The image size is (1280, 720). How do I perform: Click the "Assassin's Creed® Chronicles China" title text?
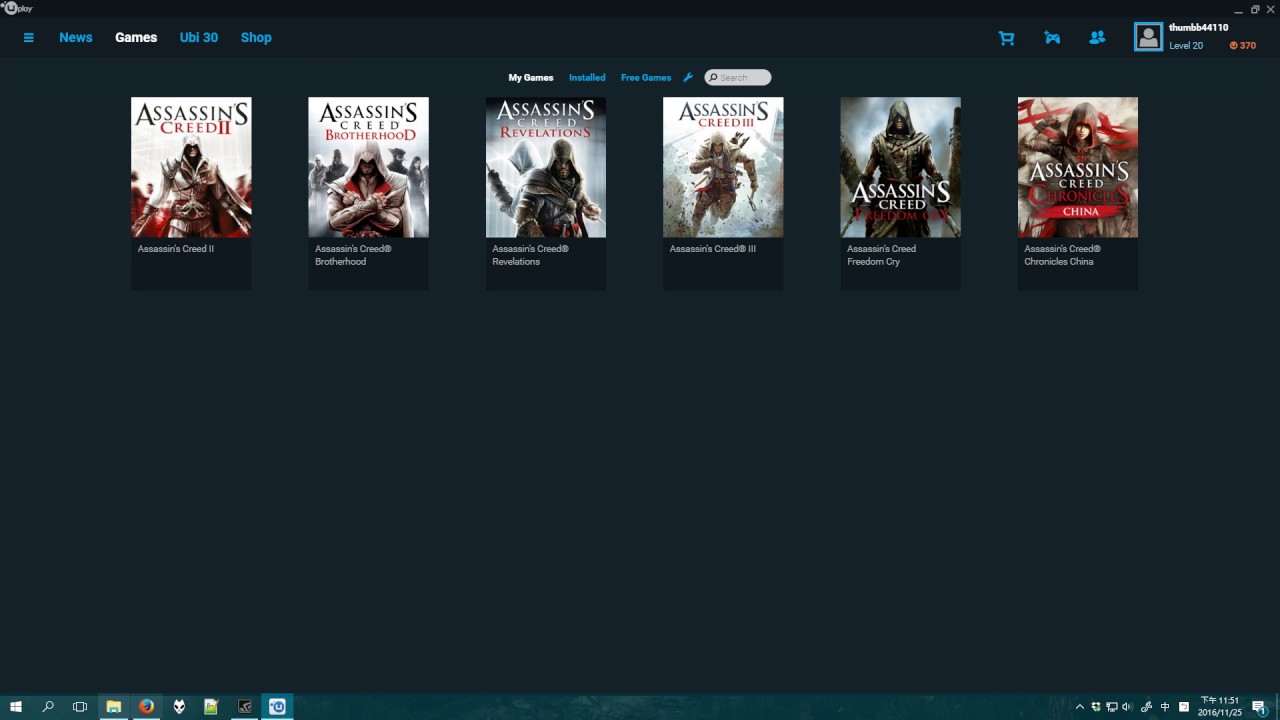1062,255
